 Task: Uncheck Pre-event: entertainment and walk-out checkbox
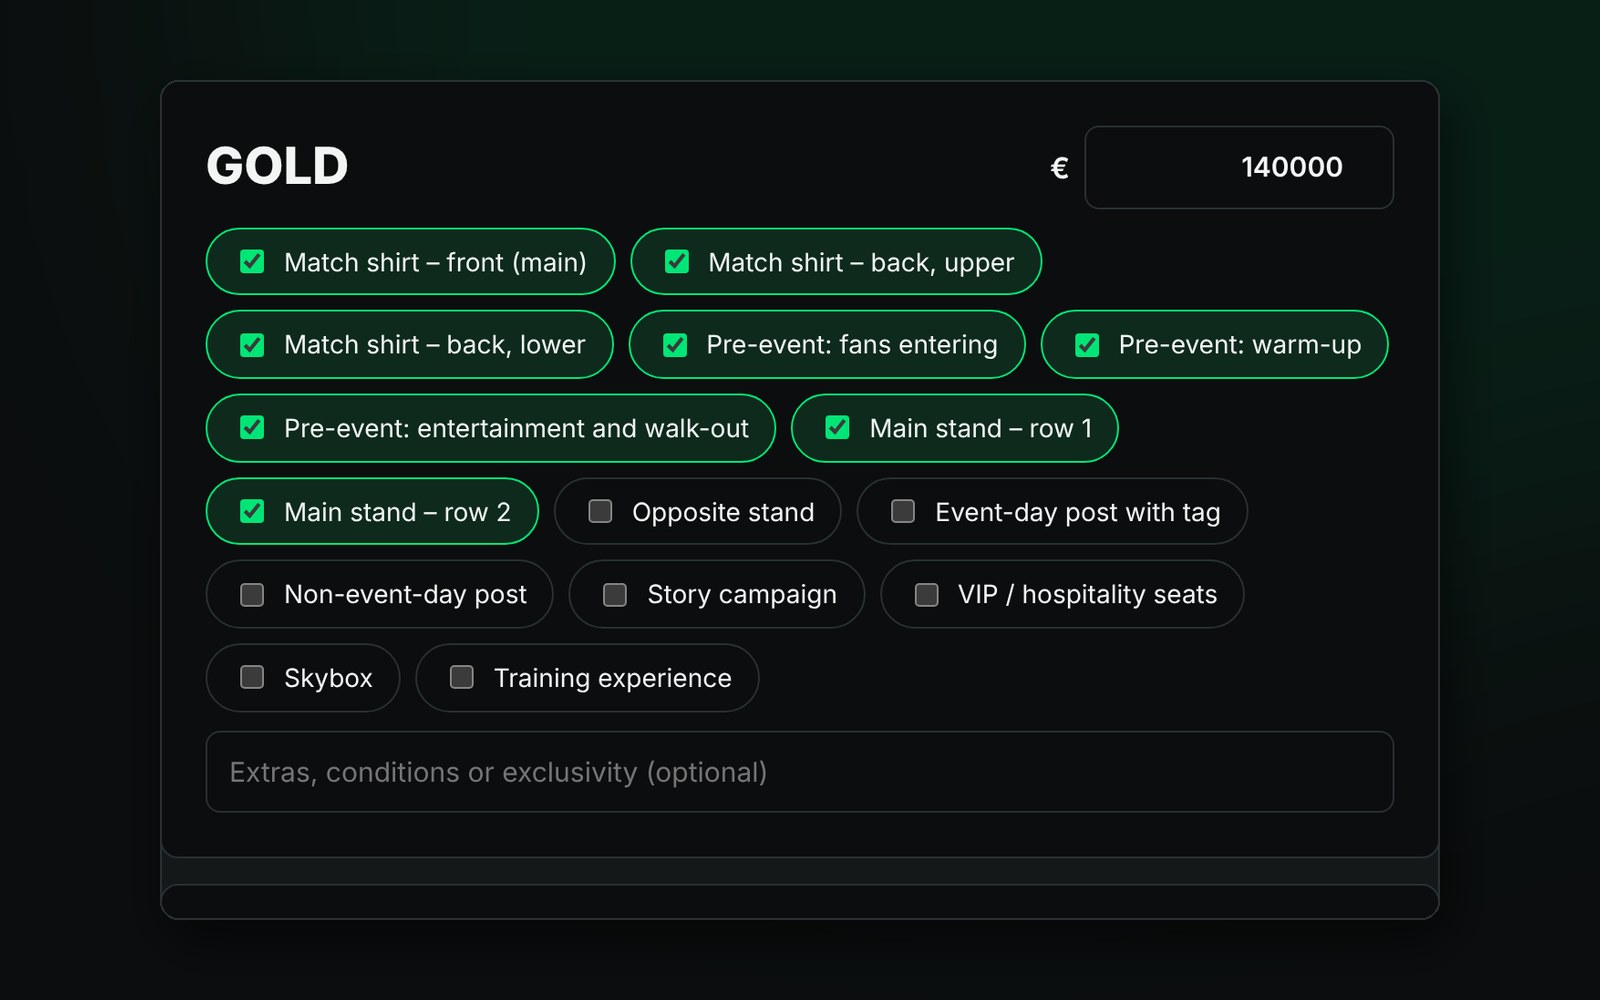(x=252, y=428)
